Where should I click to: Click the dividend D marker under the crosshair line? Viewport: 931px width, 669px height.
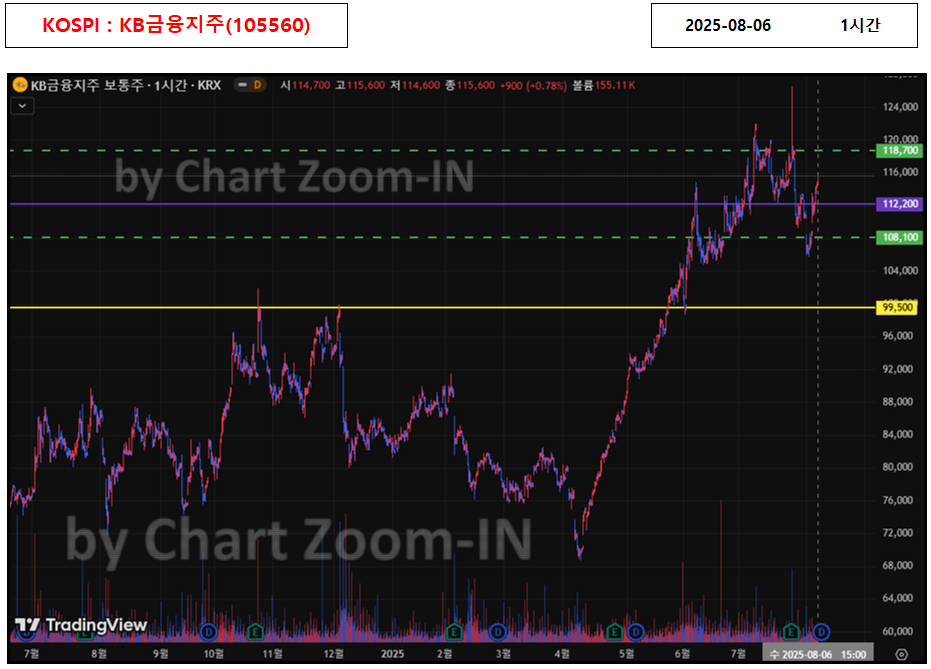point(821,632)
